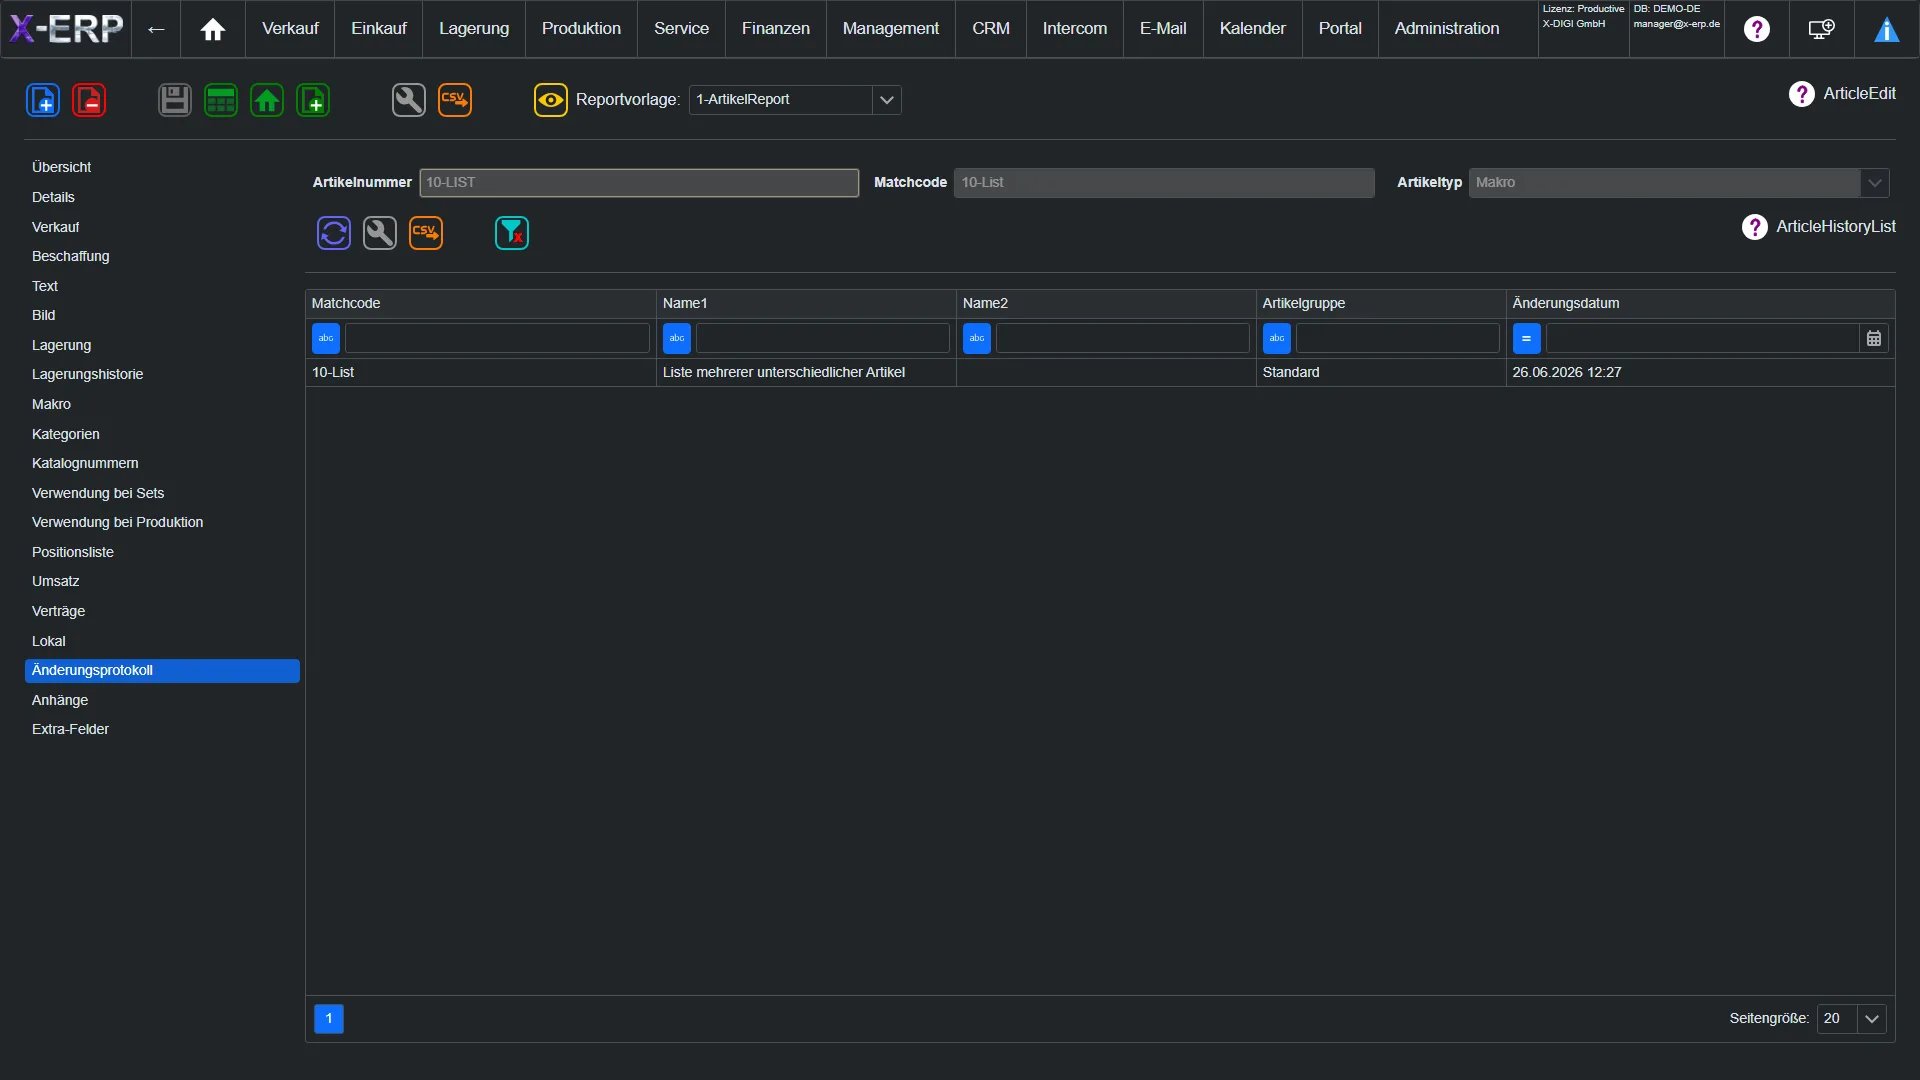Click the question mark help in header
This screenshot has height=1080, width=1920.
(1757, 29)
